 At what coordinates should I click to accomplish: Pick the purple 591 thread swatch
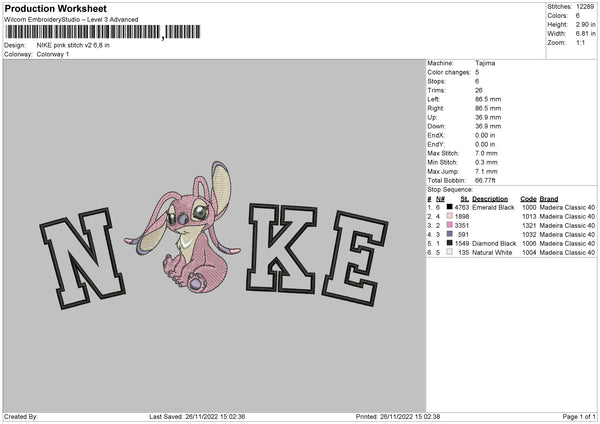coord(451,234)
